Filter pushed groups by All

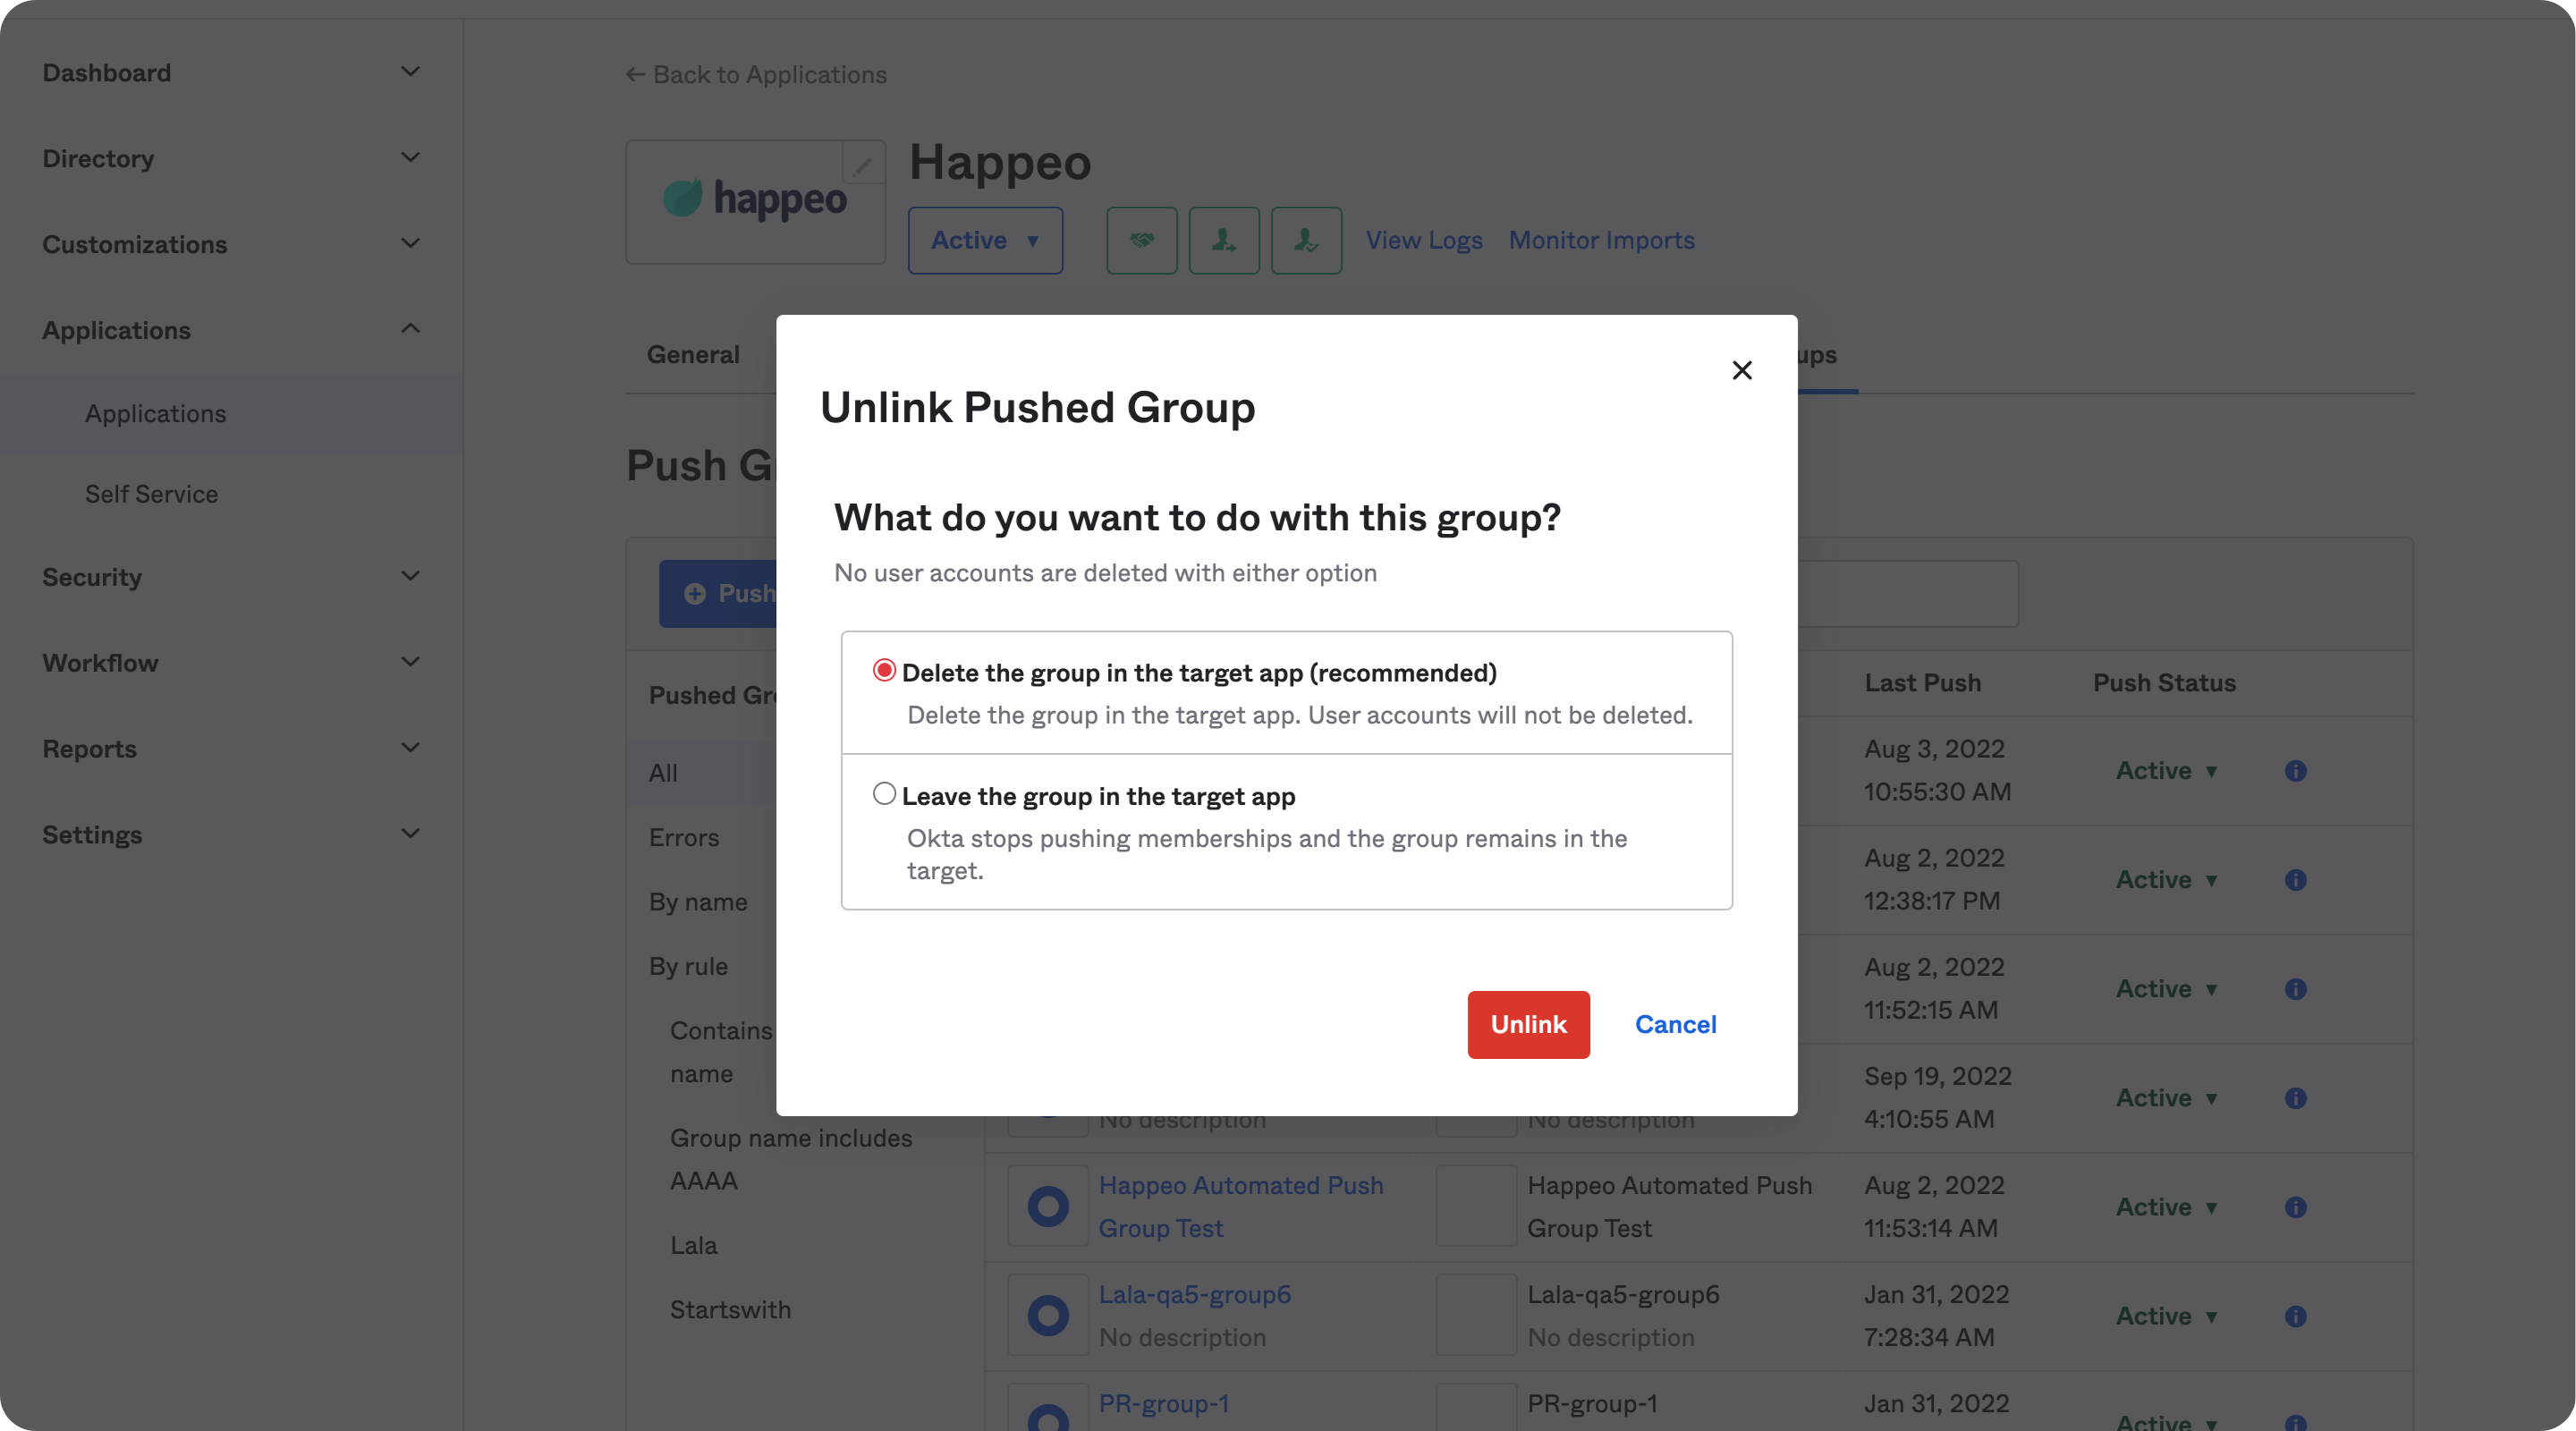coord(663,773)
